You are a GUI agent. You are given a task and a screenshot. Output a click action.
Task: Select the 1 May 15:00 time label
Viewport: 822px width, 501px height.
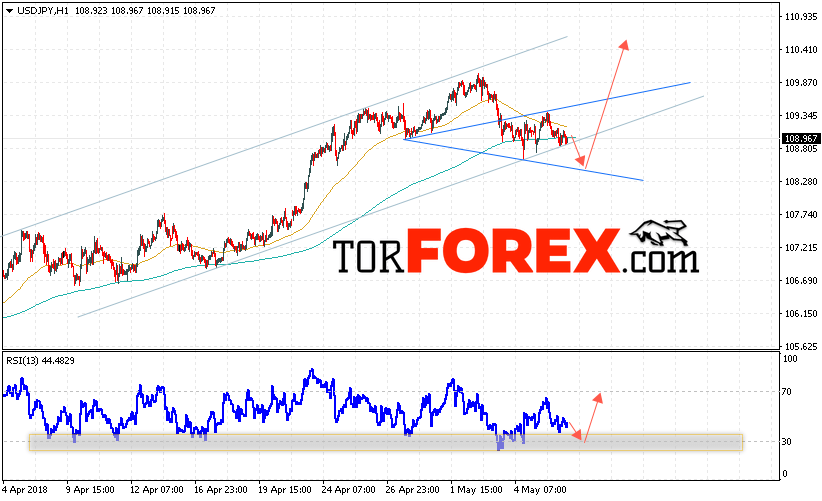477,490
